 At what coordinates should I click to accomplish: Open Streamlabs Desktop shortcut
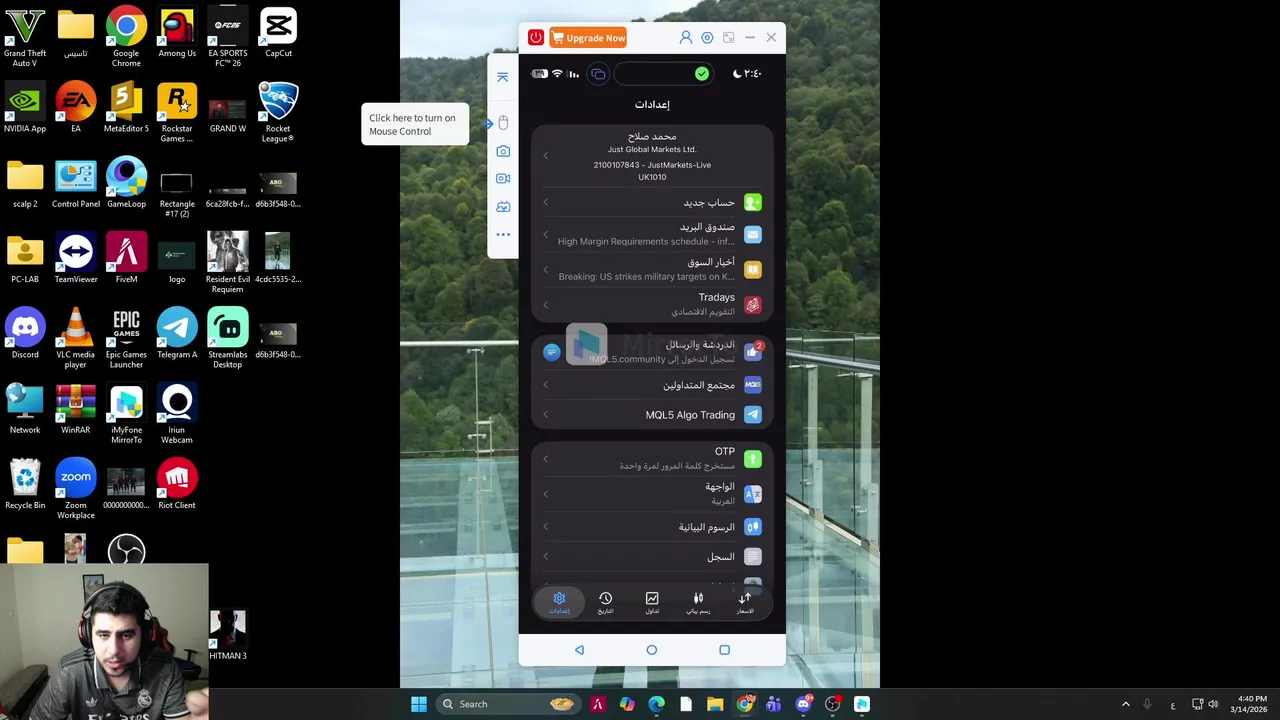tap(227, 339)
